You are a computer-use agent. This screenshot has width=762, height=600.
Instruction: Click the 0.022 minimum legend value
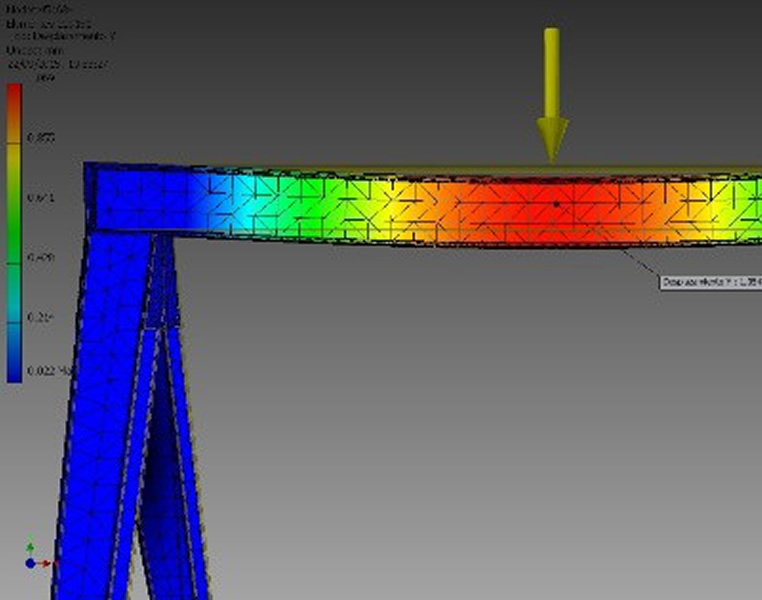click(40, 372)
